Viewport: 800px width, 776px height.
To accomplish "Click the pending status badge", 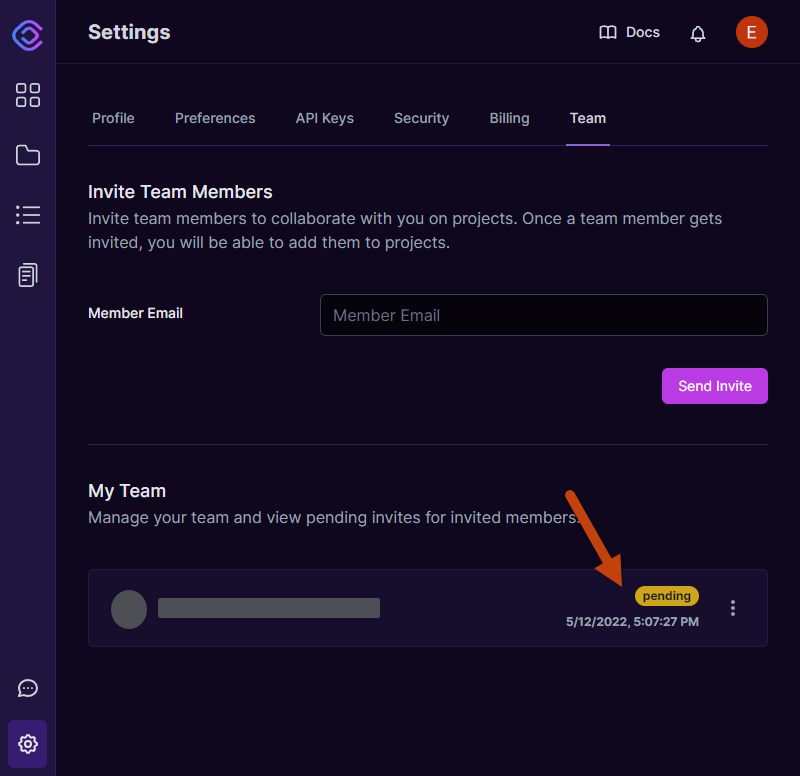I will click(666, 596).
